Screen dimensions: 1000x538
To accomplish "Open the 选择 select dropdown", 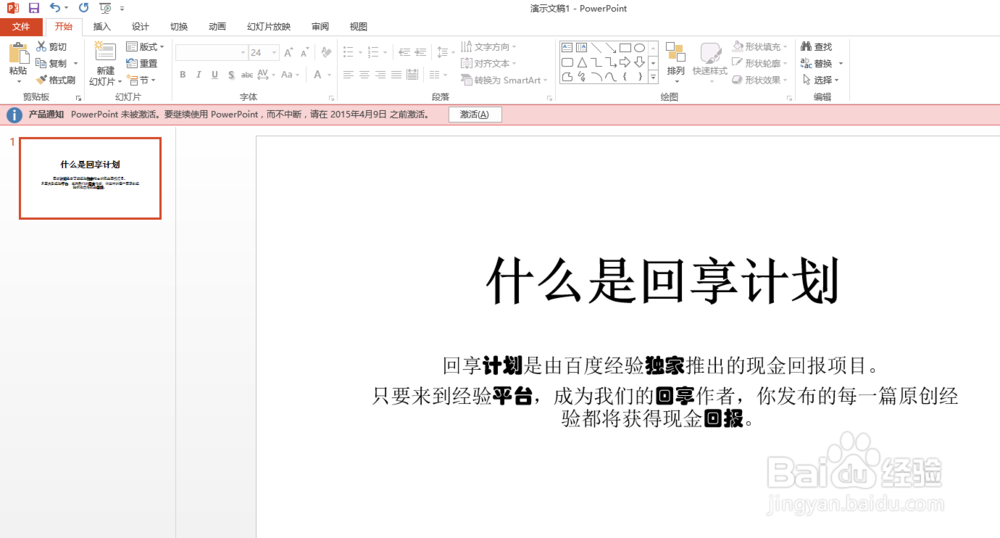I will [820, 80].
